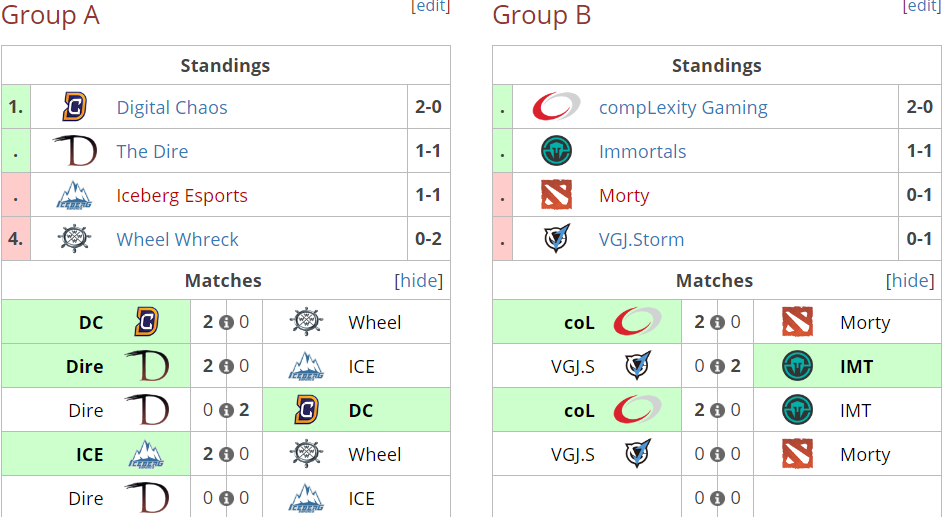The image size is (942, 517).
Task: Open the compLexity Gaming team link
Action: (683, 107)
